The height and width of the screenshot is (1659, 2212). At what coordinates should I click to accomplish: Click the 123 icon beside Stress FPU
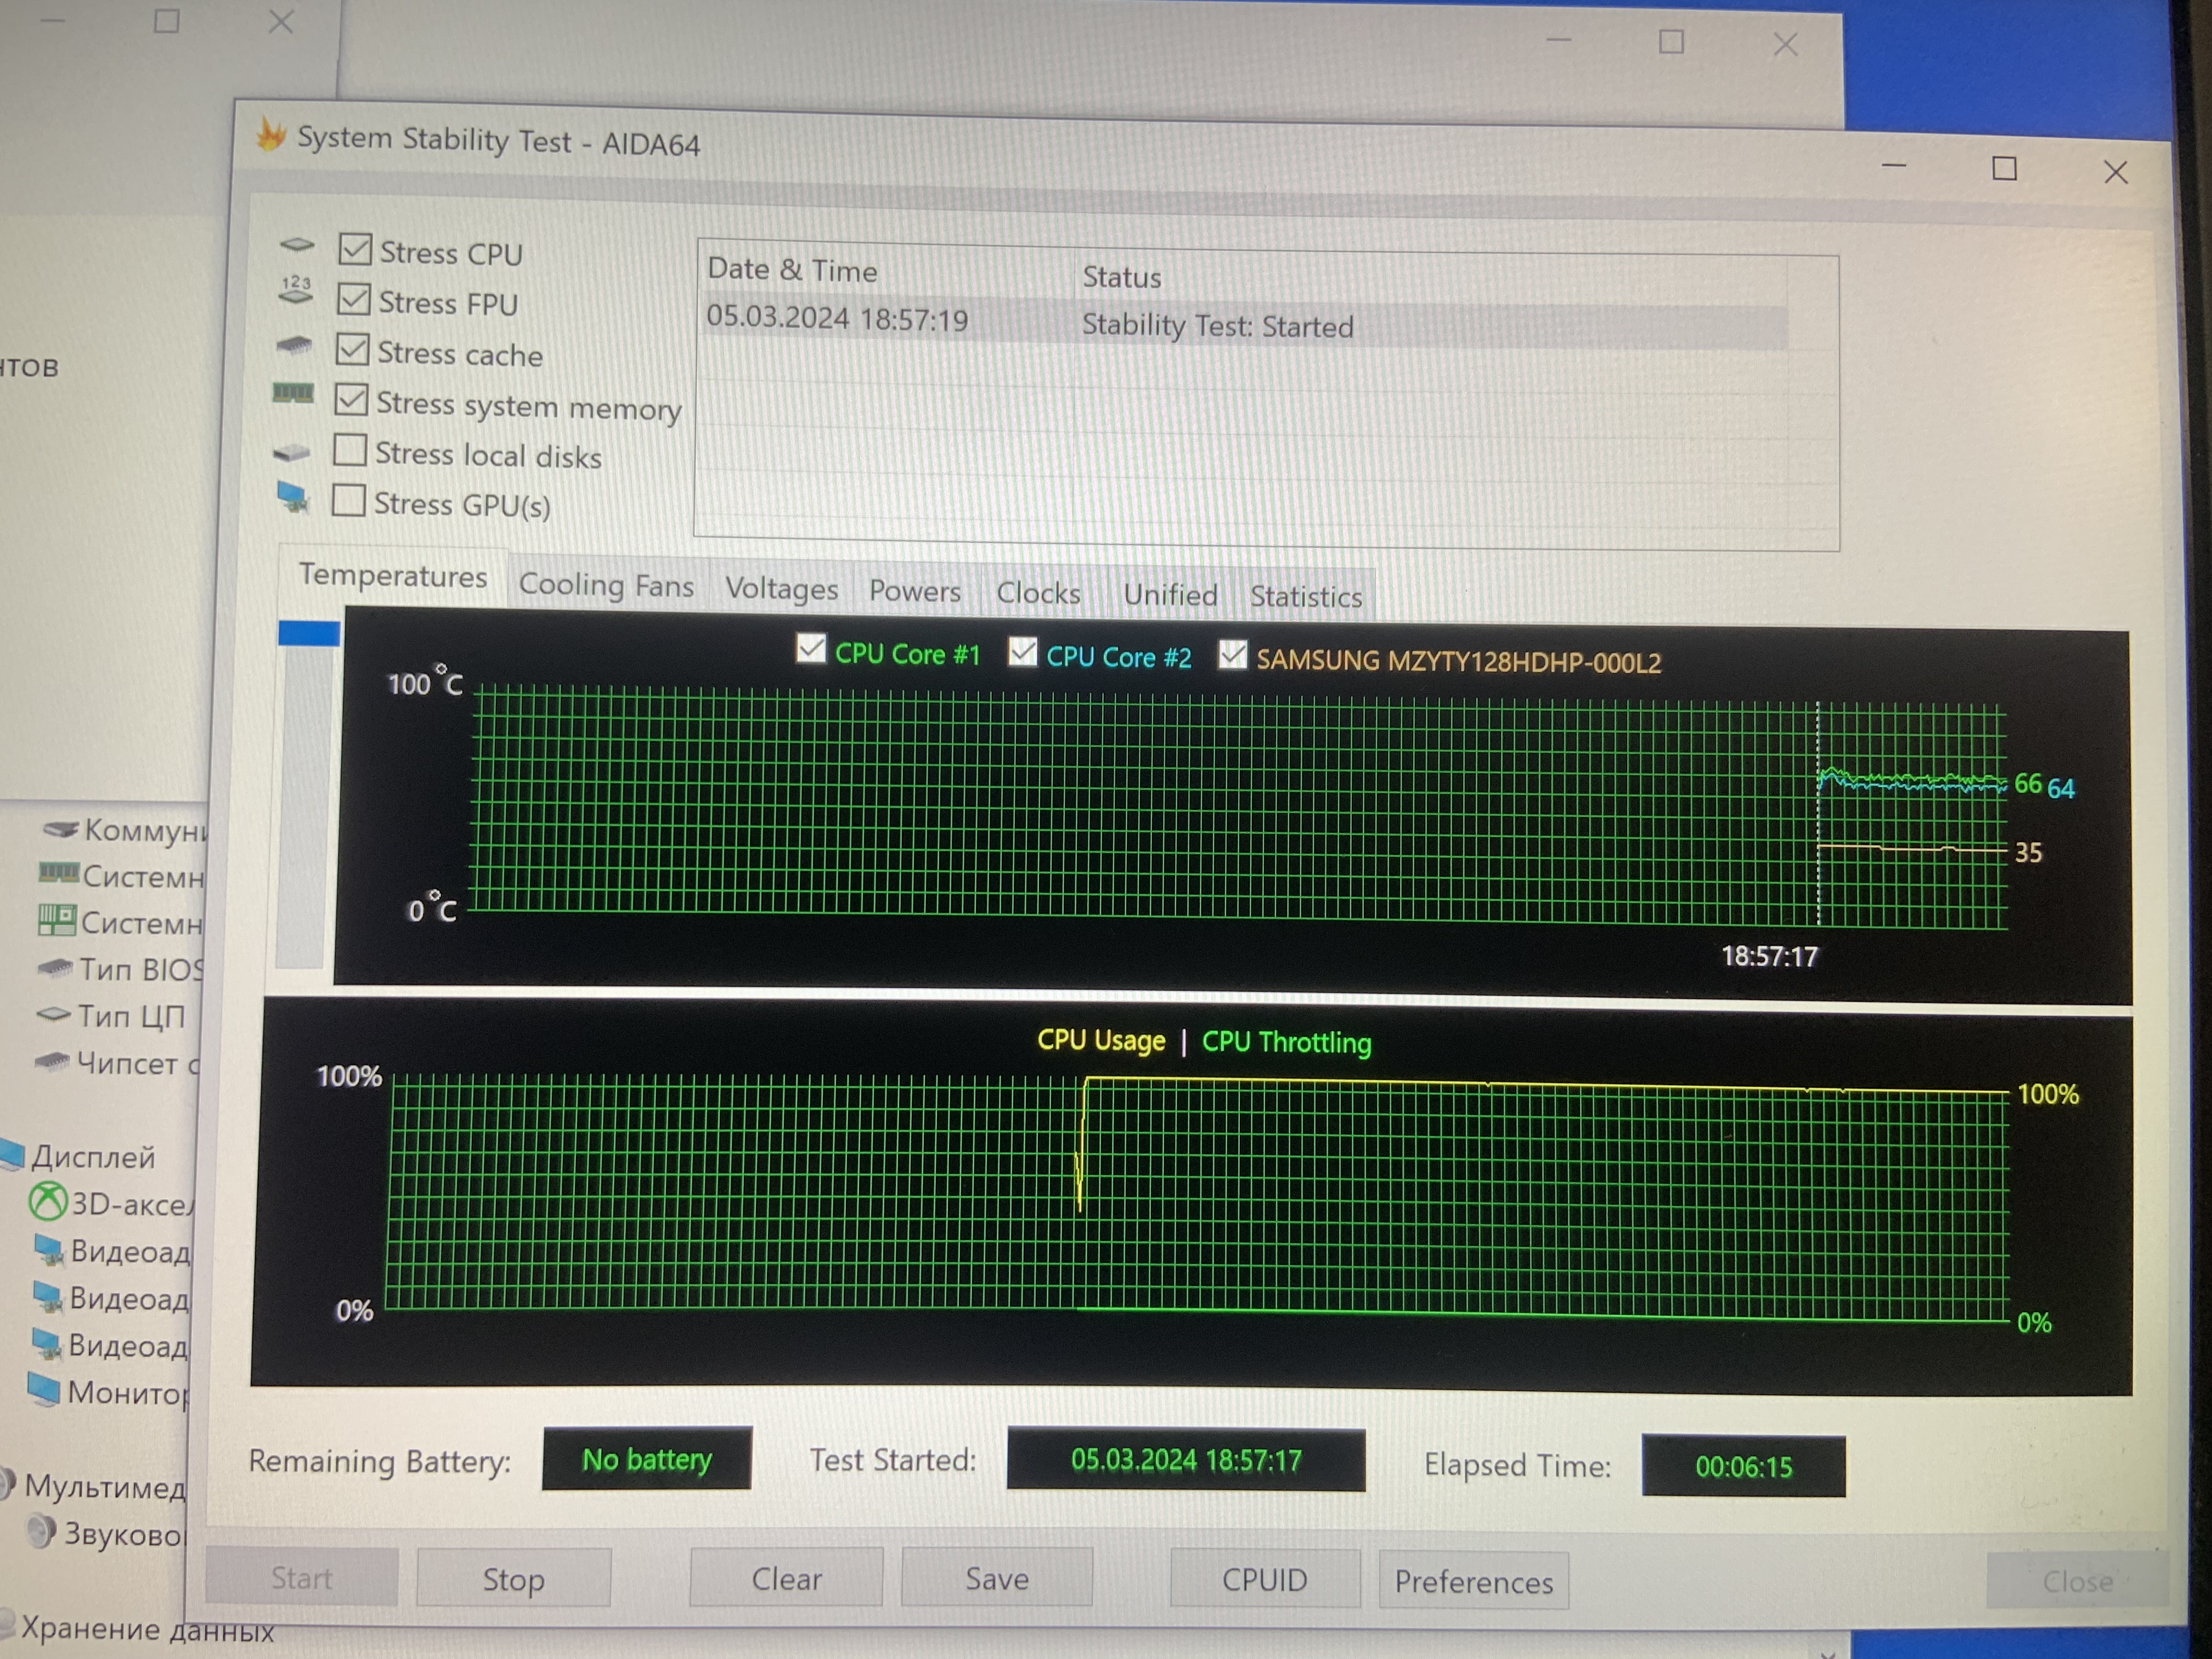click(x=296, y=290)
